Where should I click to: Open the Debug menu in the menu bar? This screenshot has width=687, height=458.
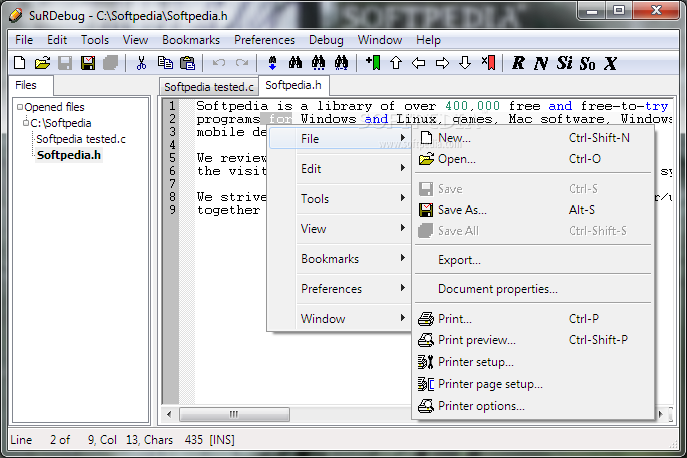click(x=326, y=40)
